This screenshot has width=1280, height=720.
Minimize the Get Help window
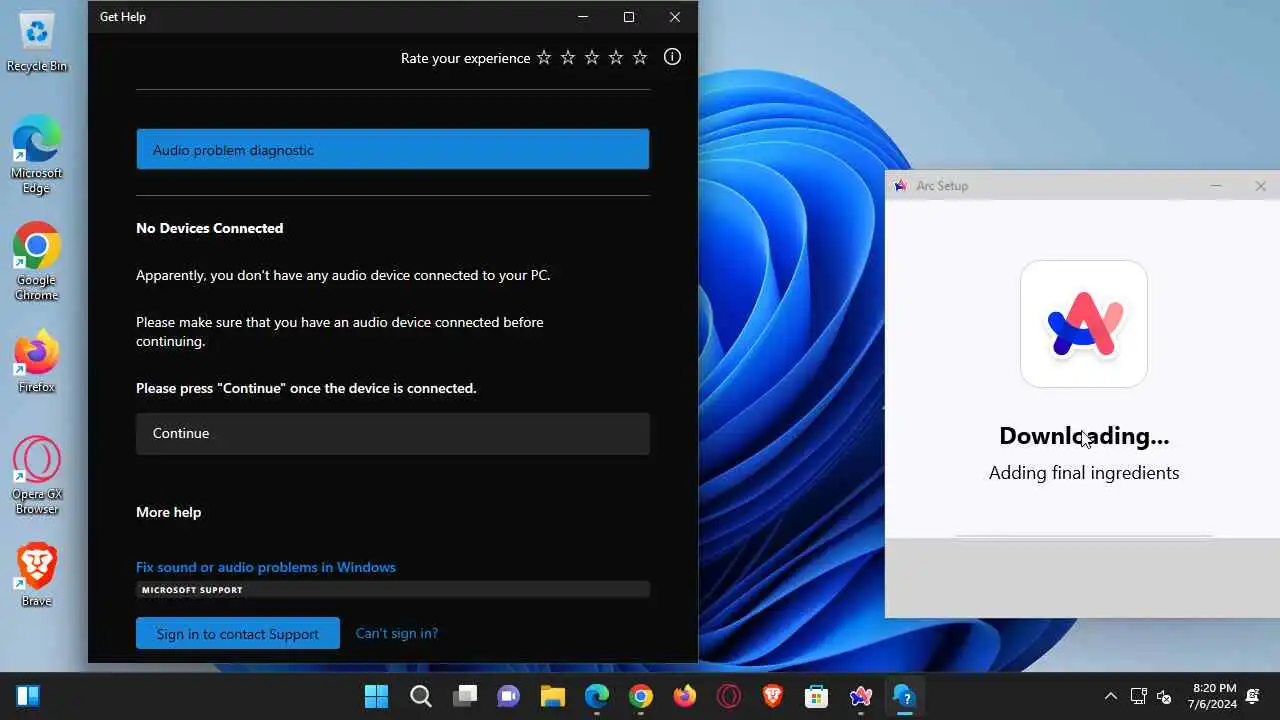coord(583,17)
